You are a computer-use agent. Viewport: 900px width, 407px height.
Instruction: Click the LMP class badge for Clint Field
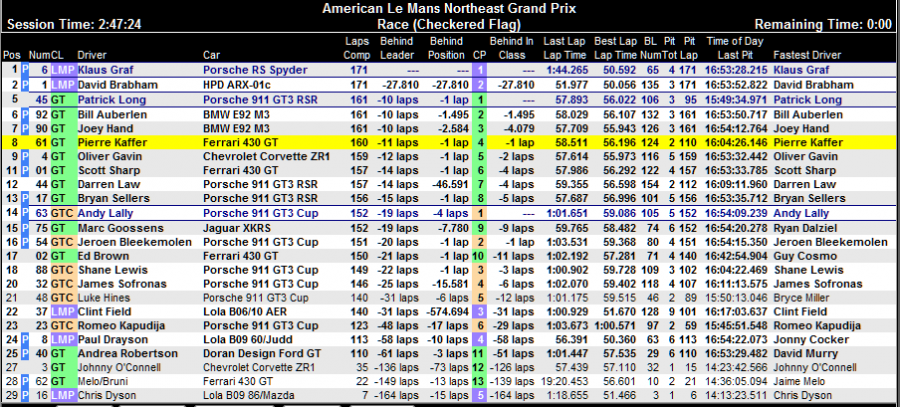63,311
